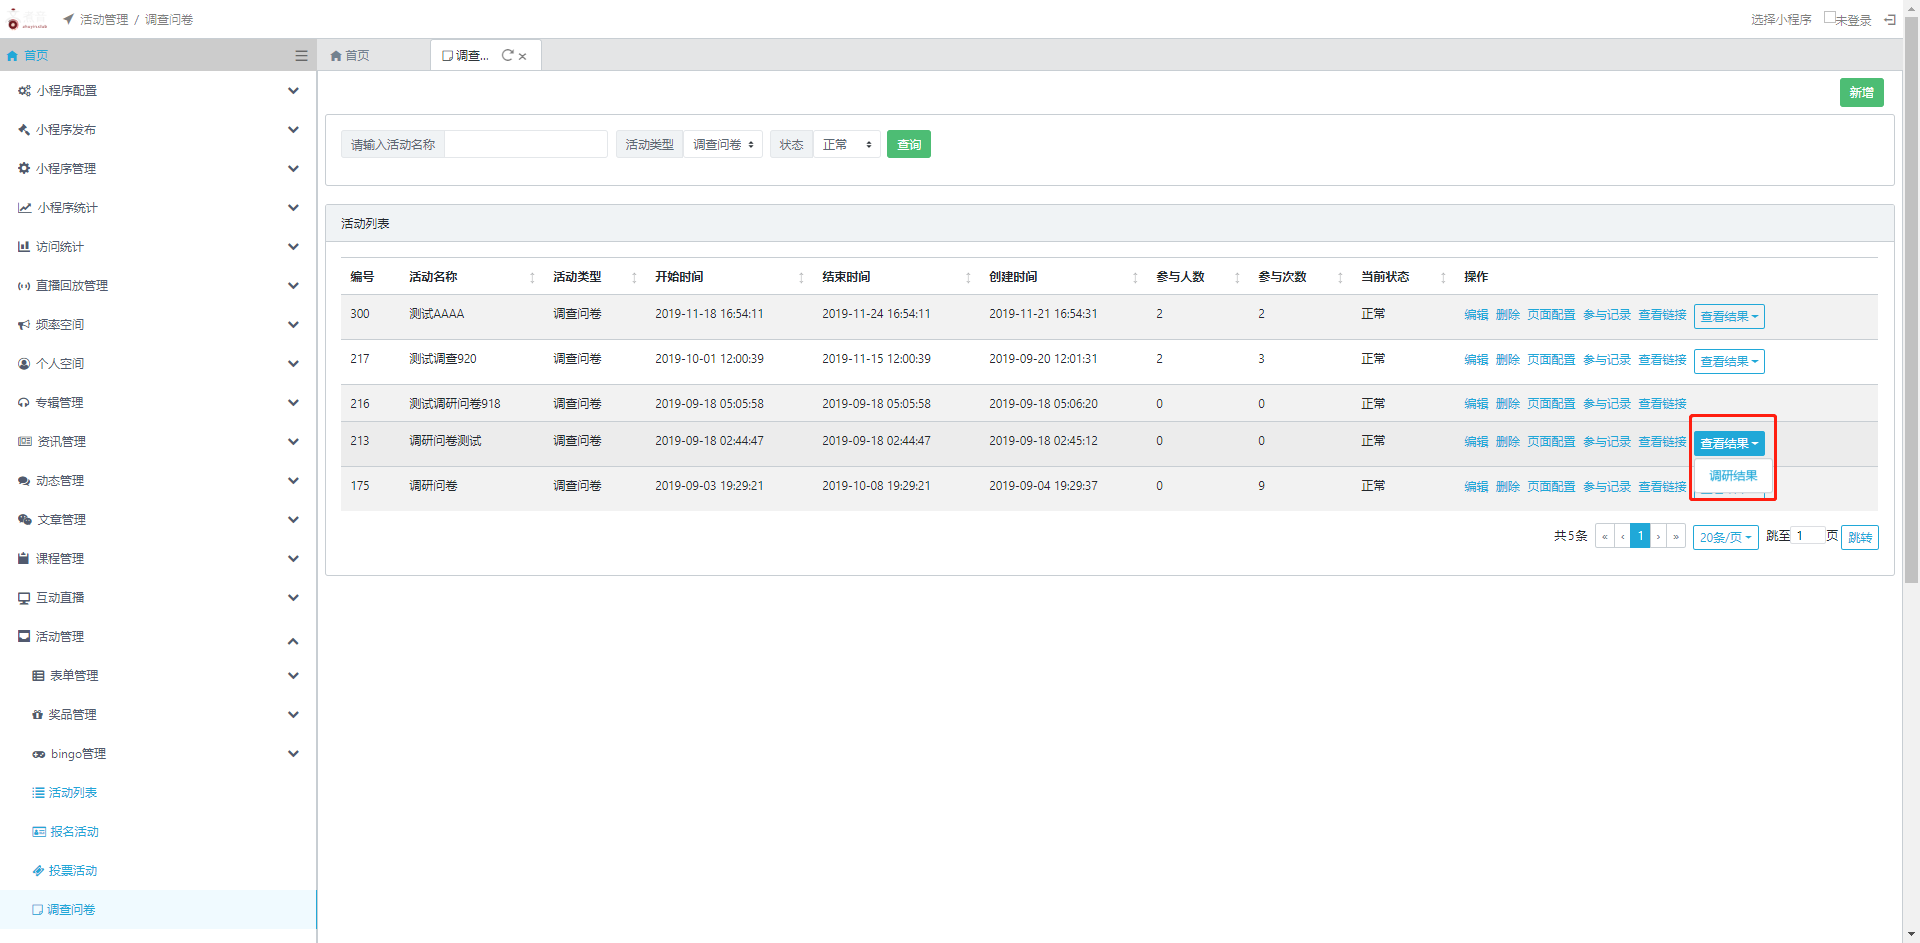The width and height of the screenshot is (1920, 943).
Task: Select 调研结果 from the open dropdown menu
Action: [x=1733, y=476]
